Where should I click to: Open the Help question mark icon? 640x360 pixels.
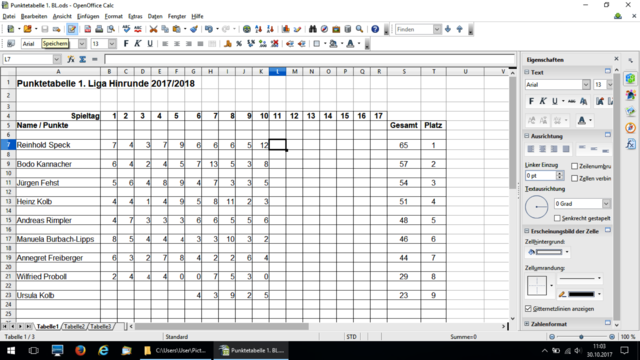375,29
